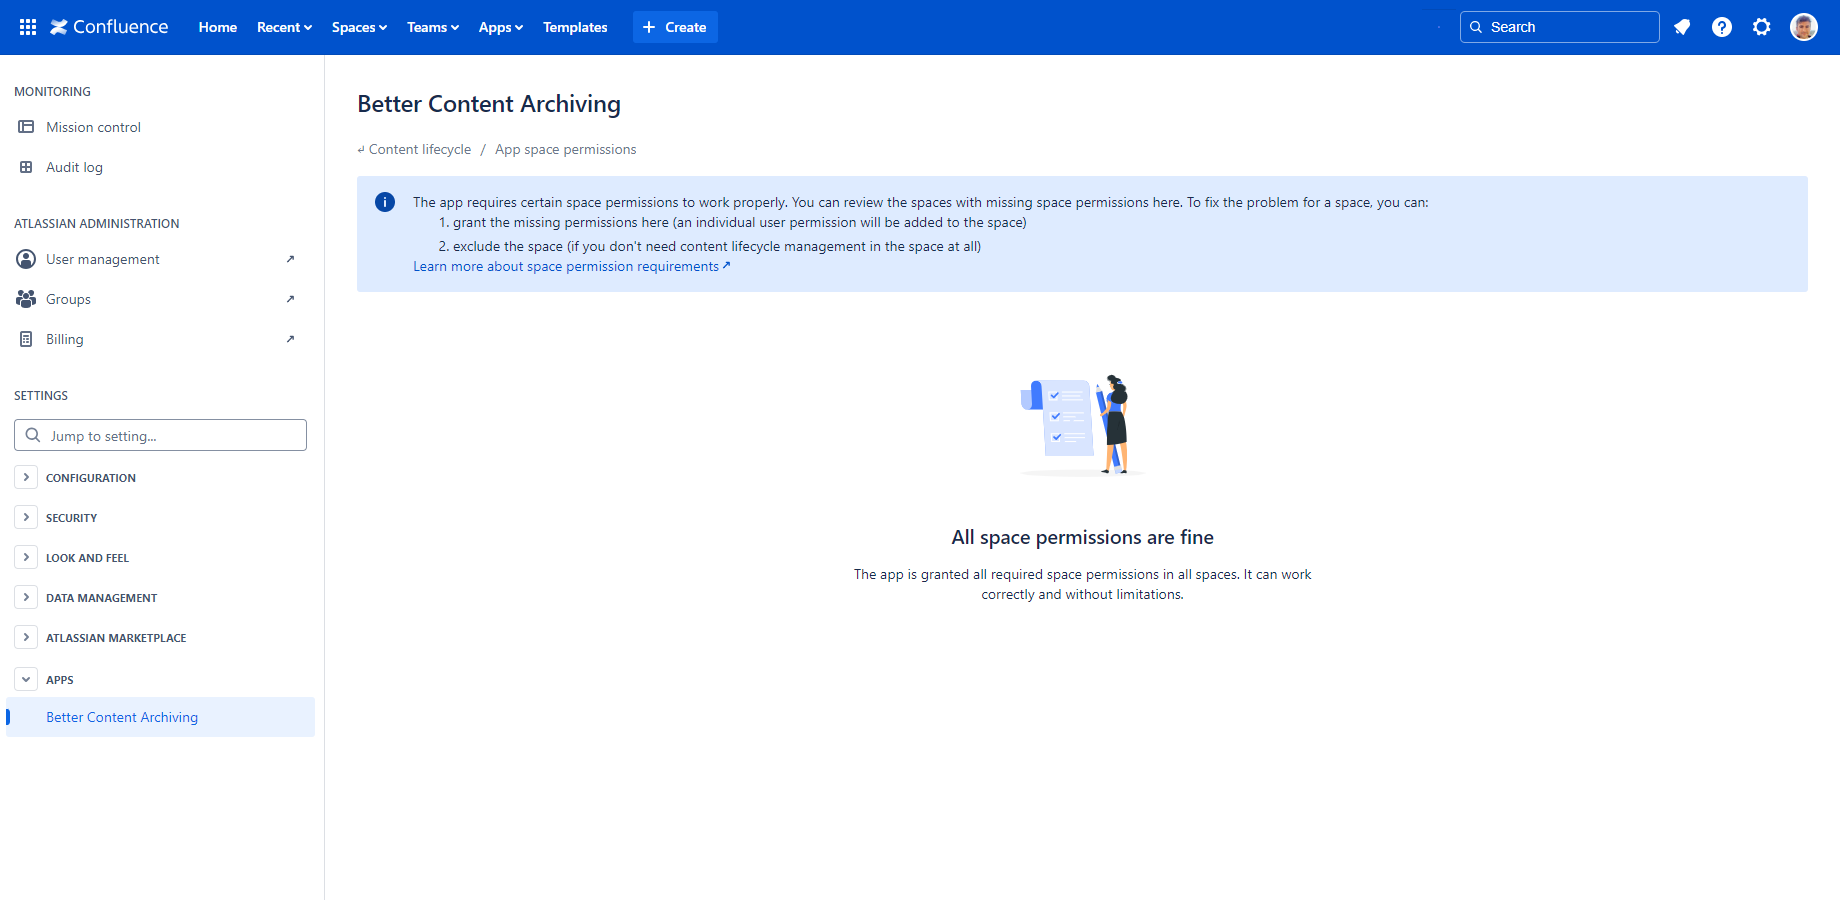Open the help question mark icon
The image size is (1840, 900).
pos(1722,27)
